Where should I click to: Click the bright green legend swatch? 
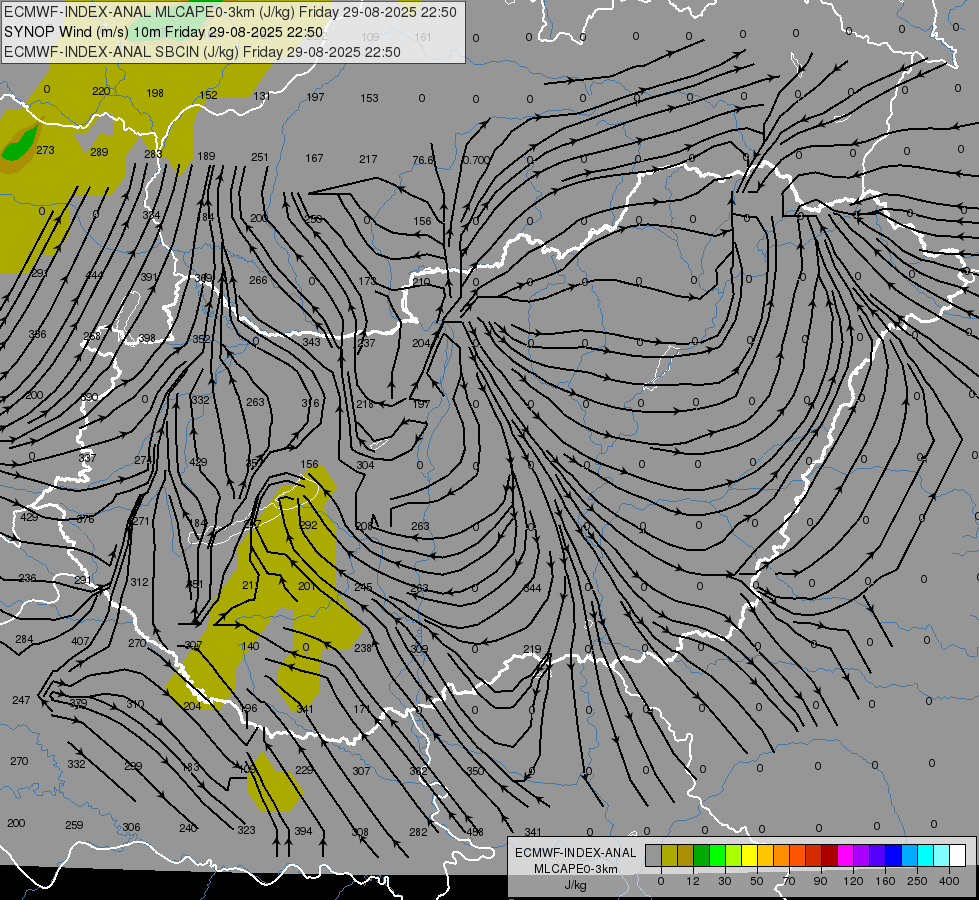pos(717,856)
